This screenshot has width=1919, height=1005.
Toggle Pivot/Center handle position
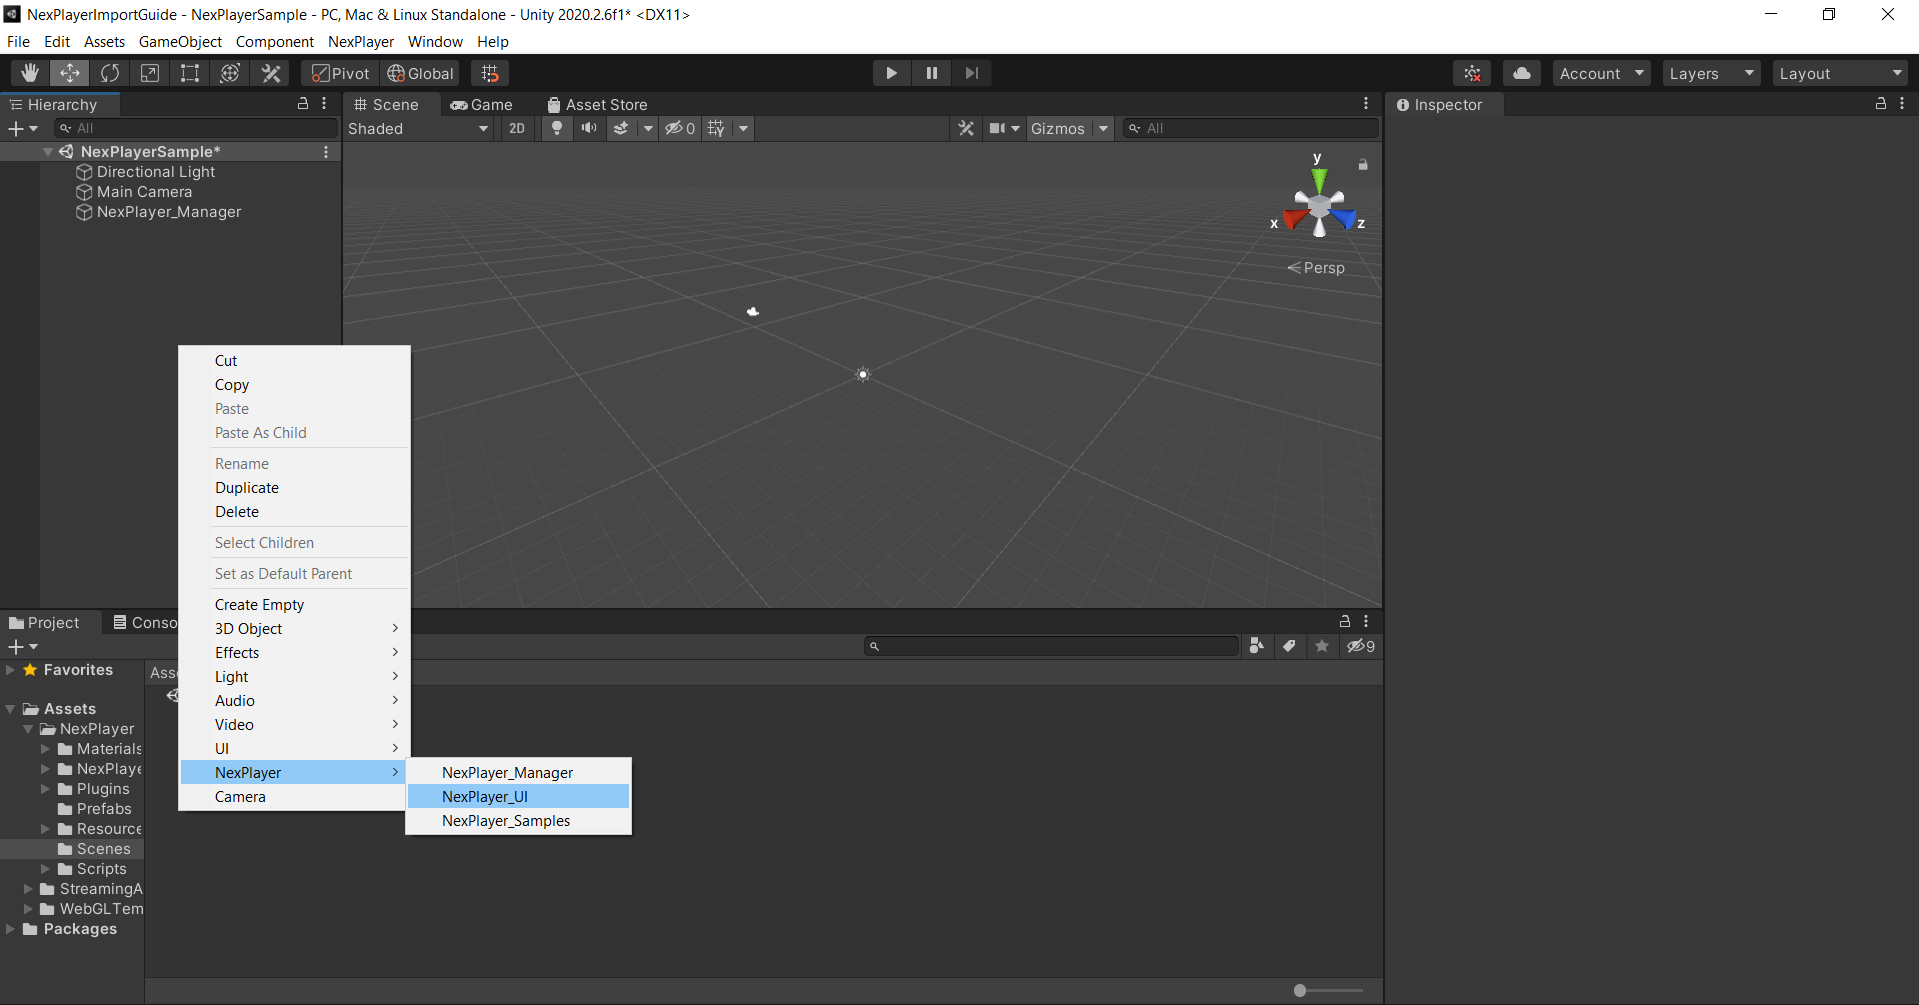340,73
